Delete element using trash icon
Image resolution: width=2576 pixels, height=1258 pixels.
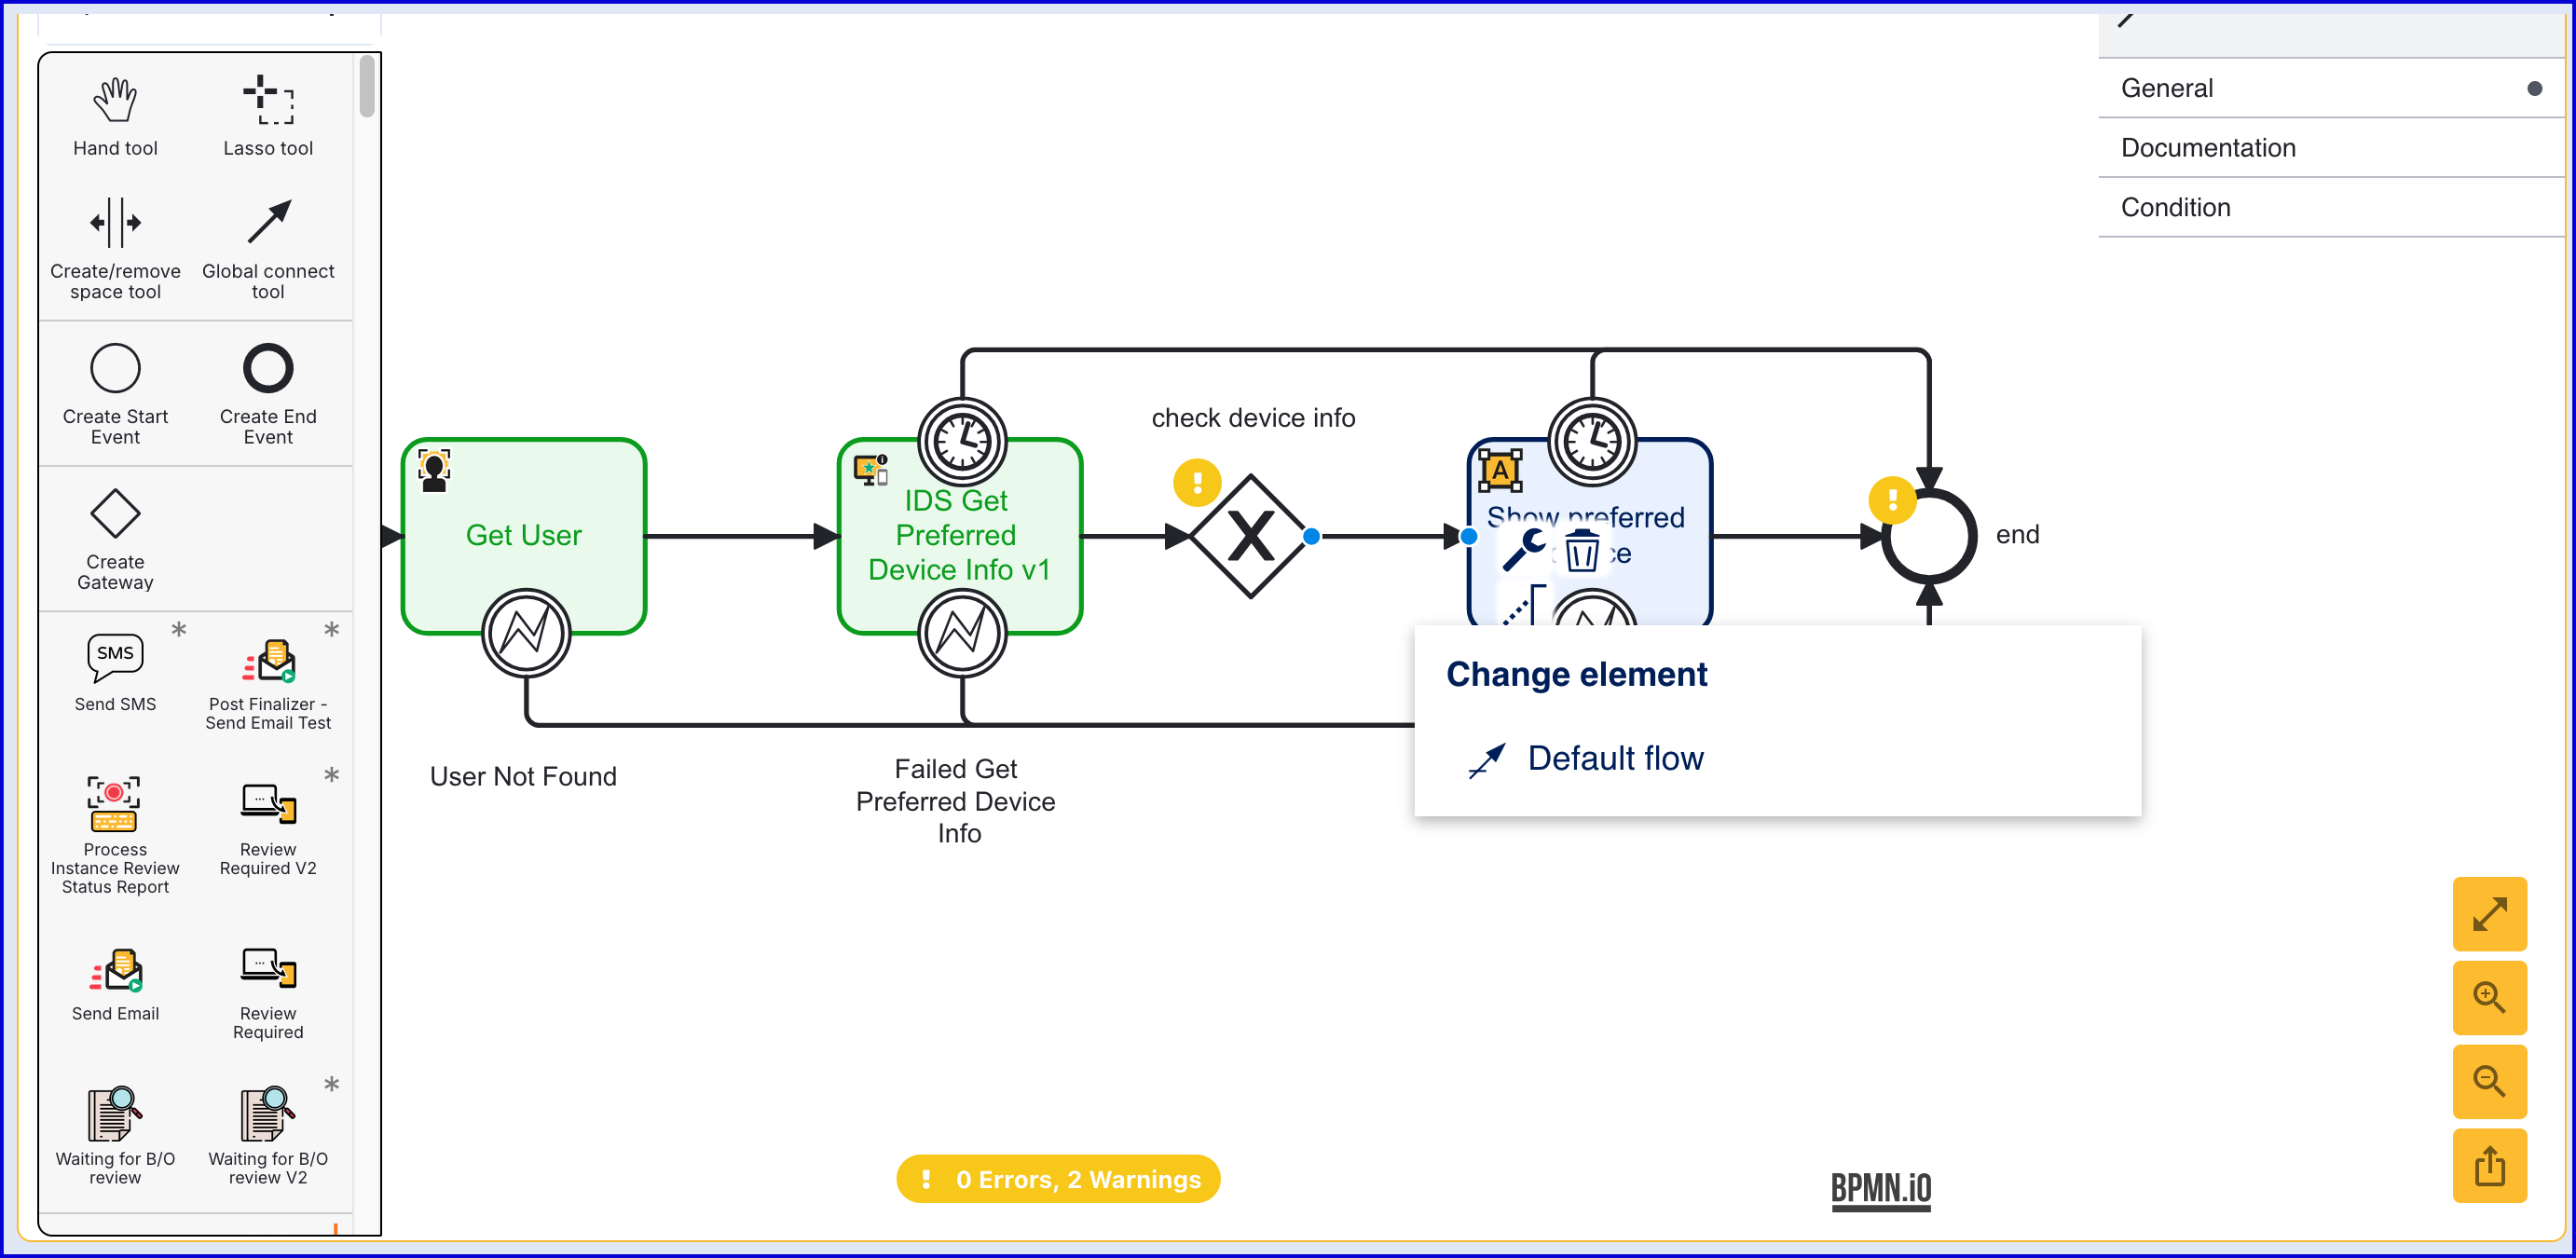point(1581,552)
